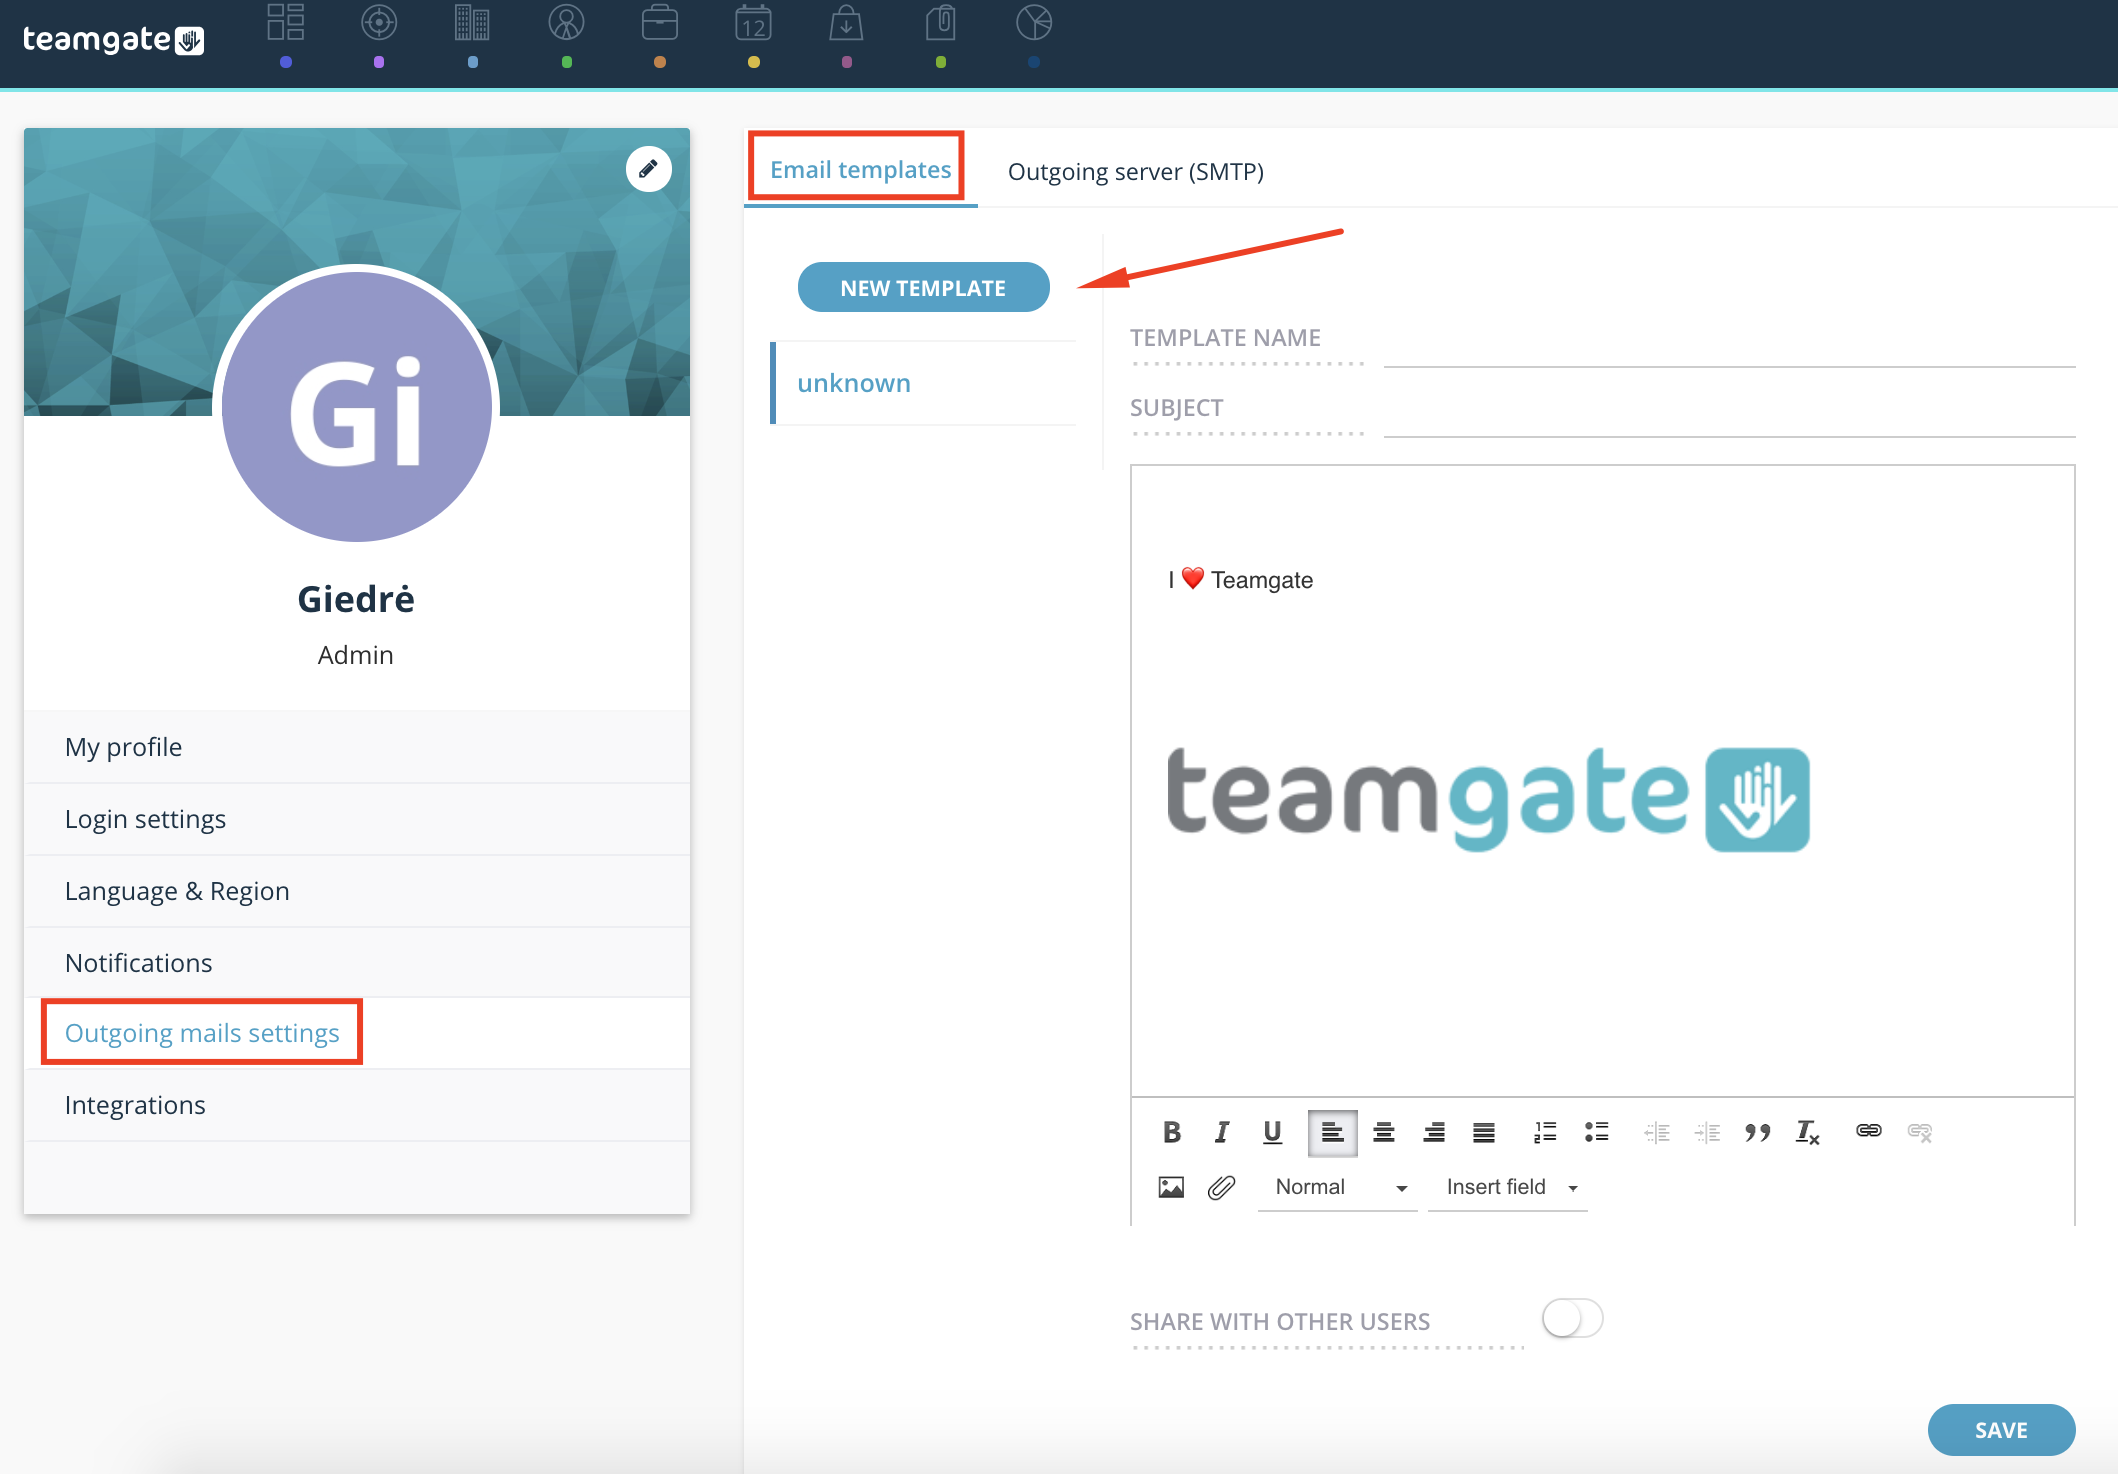Justify text in the editor

[x=1484, y=1132]
